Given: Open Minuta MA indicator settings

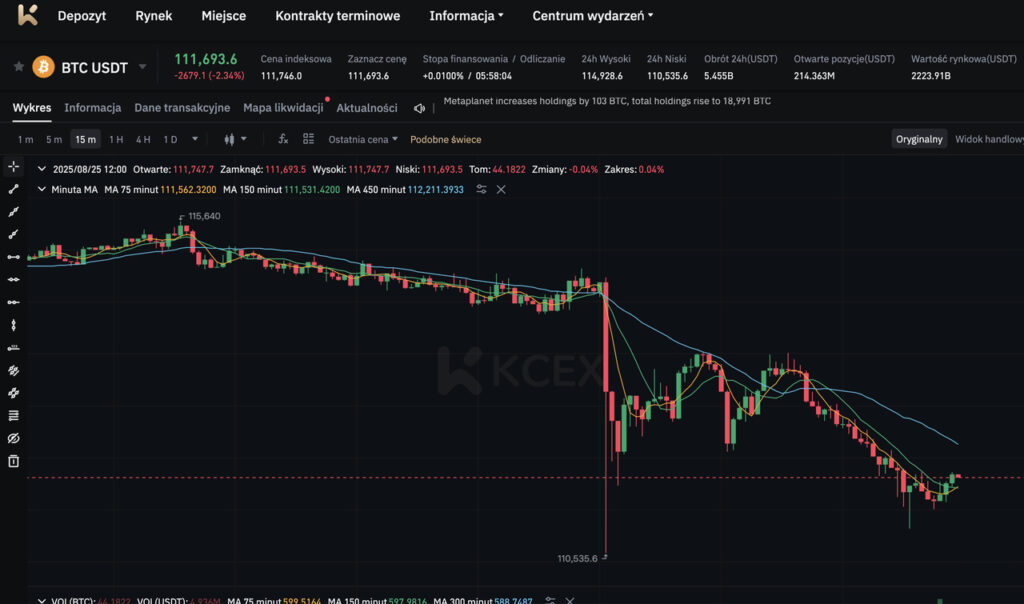Looking at the screenshot, I should (481, 189).
